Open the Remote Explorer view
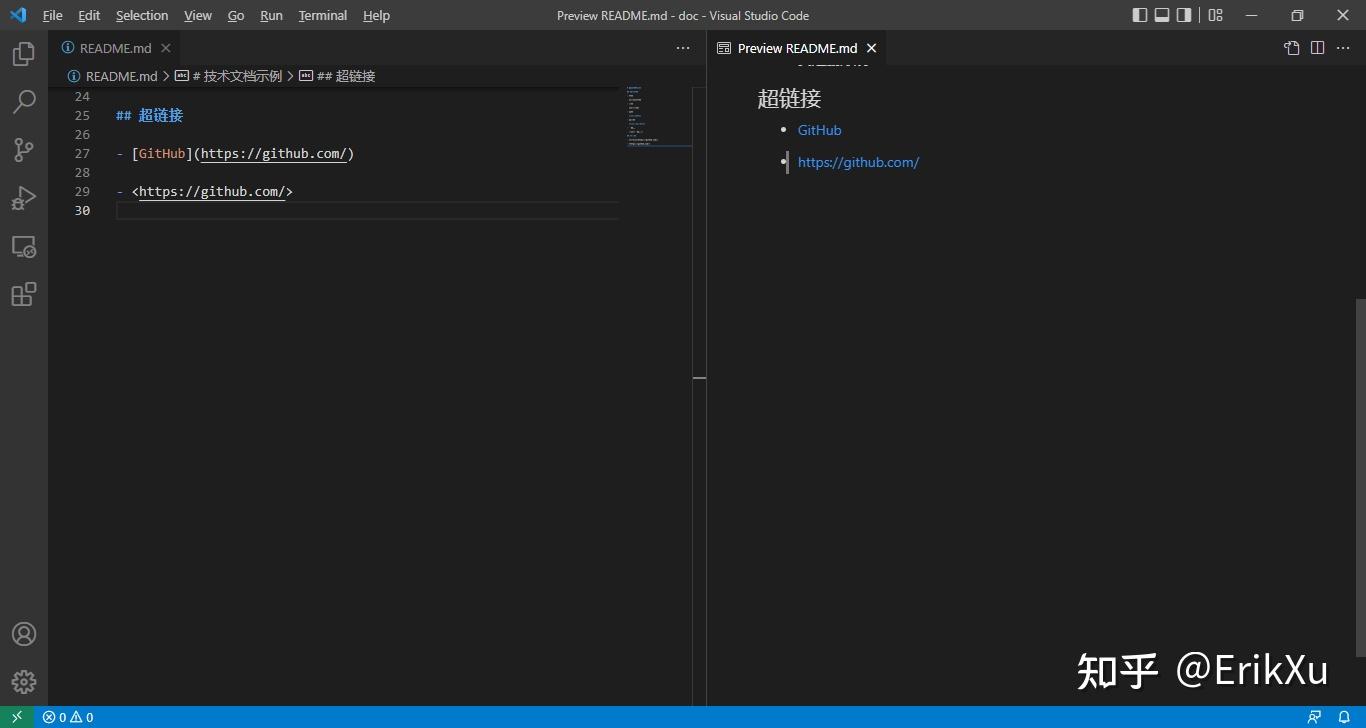 click(x=24, y=246)
